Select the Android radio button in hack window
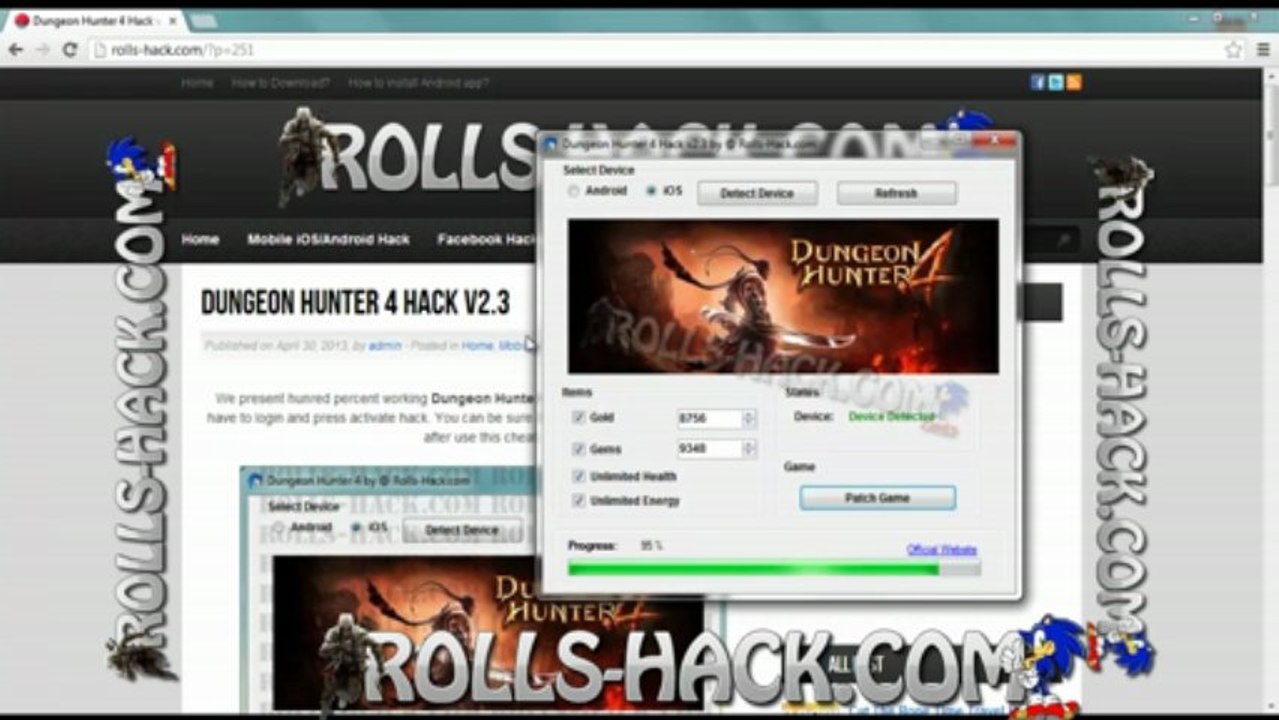Viewport: 1279px width, 720px height. [574, 191]
